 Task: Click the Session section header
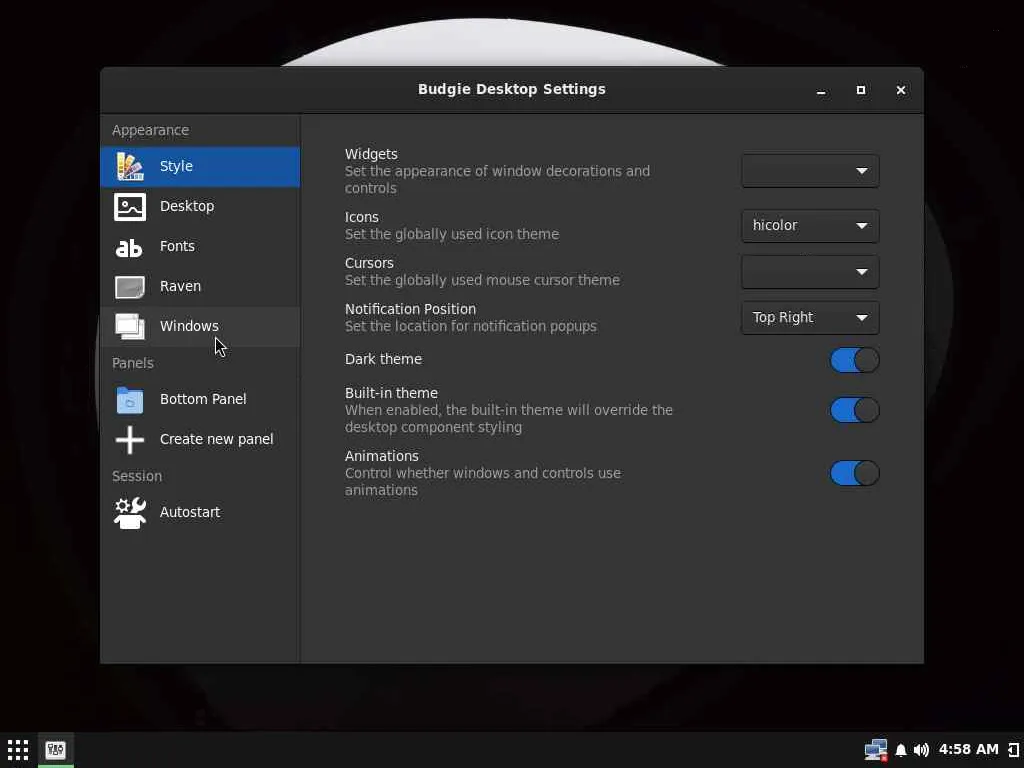tap(136, 476)
